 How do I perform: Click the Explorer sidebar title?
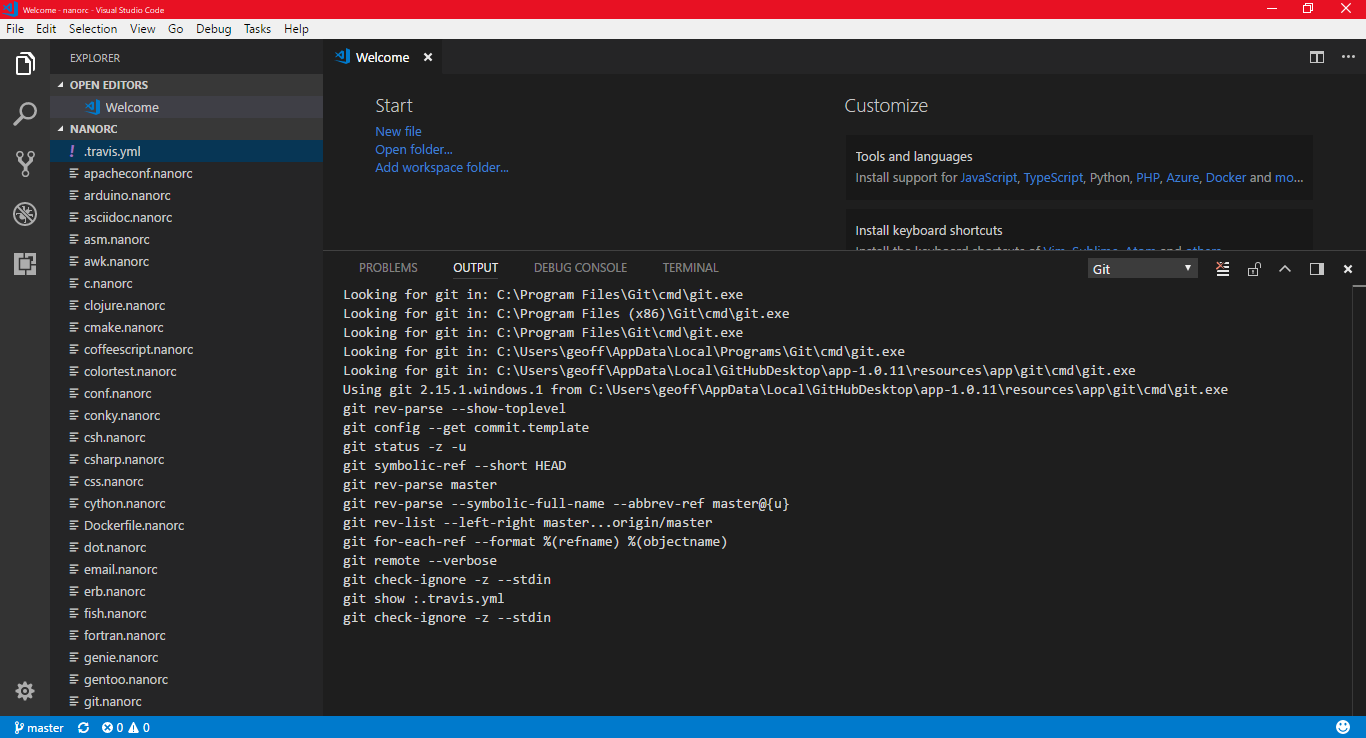click(95, 58)
